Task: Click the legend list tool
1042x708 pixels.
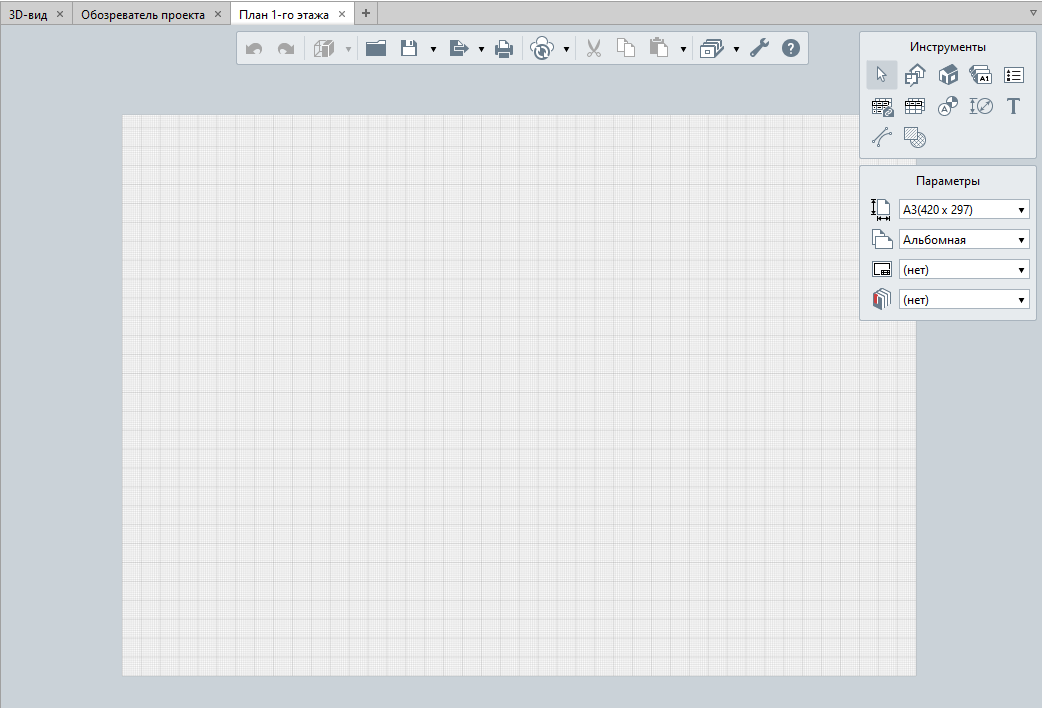Action: point(1013,75)
